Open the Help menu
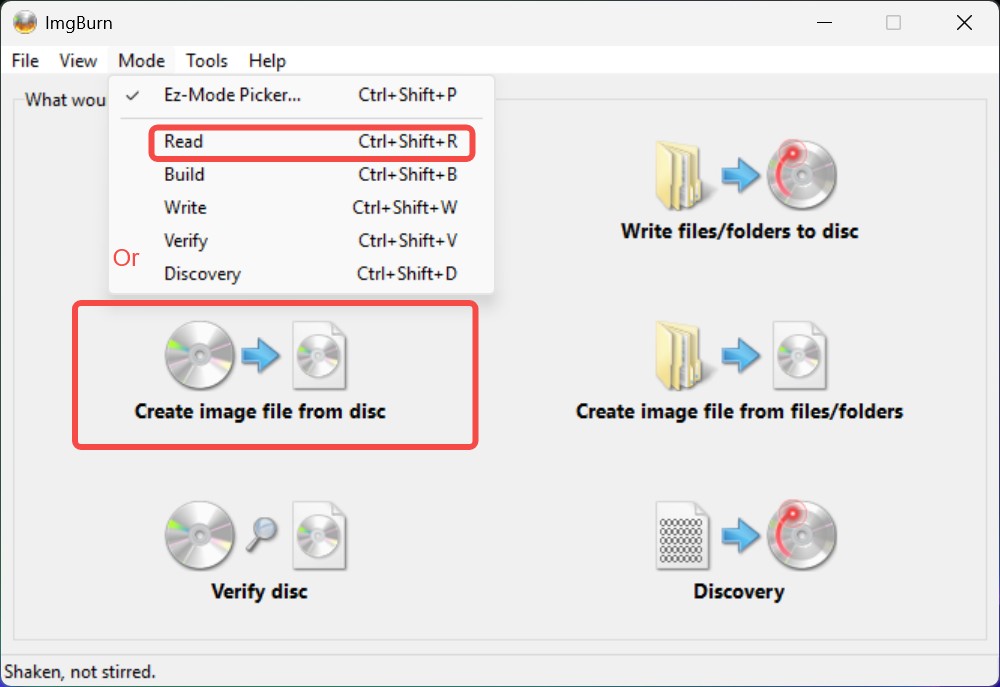Viewport: 1000px width, 687px height. coord(266,61)
